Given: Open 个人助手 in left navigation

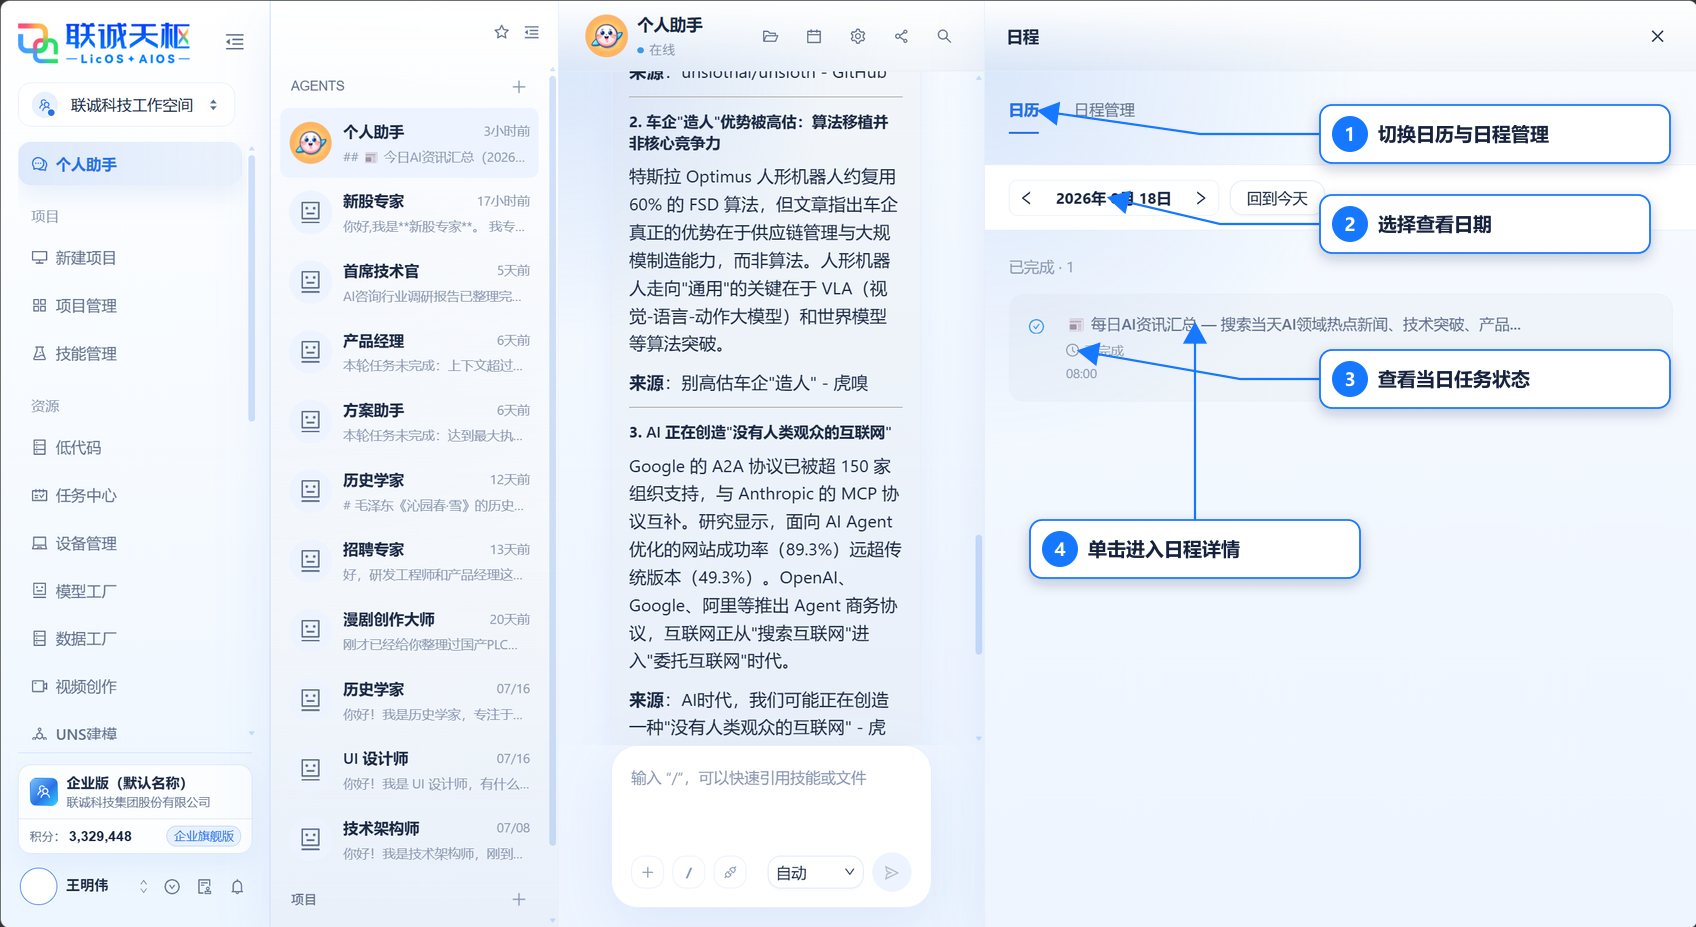Looking at the screenshot, I should click(130, 164).
